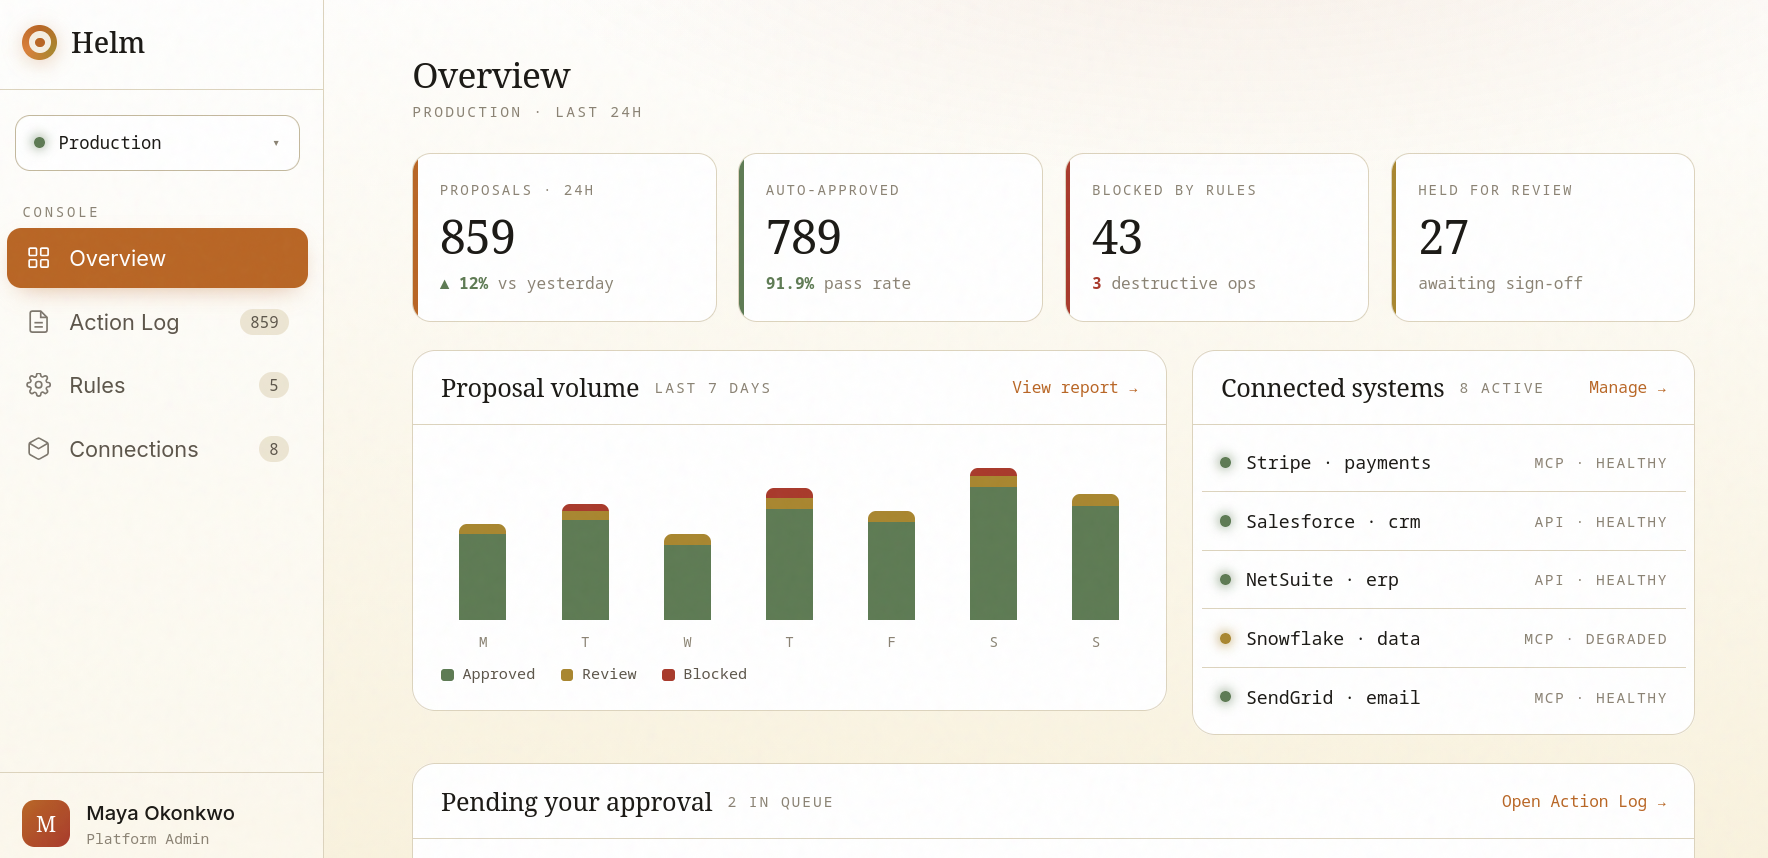Click the green status dot beside Stripe
Image resolution: width=1768 pixels, height=858 pixels.
pyautogui.click(x=1225, y=462)
